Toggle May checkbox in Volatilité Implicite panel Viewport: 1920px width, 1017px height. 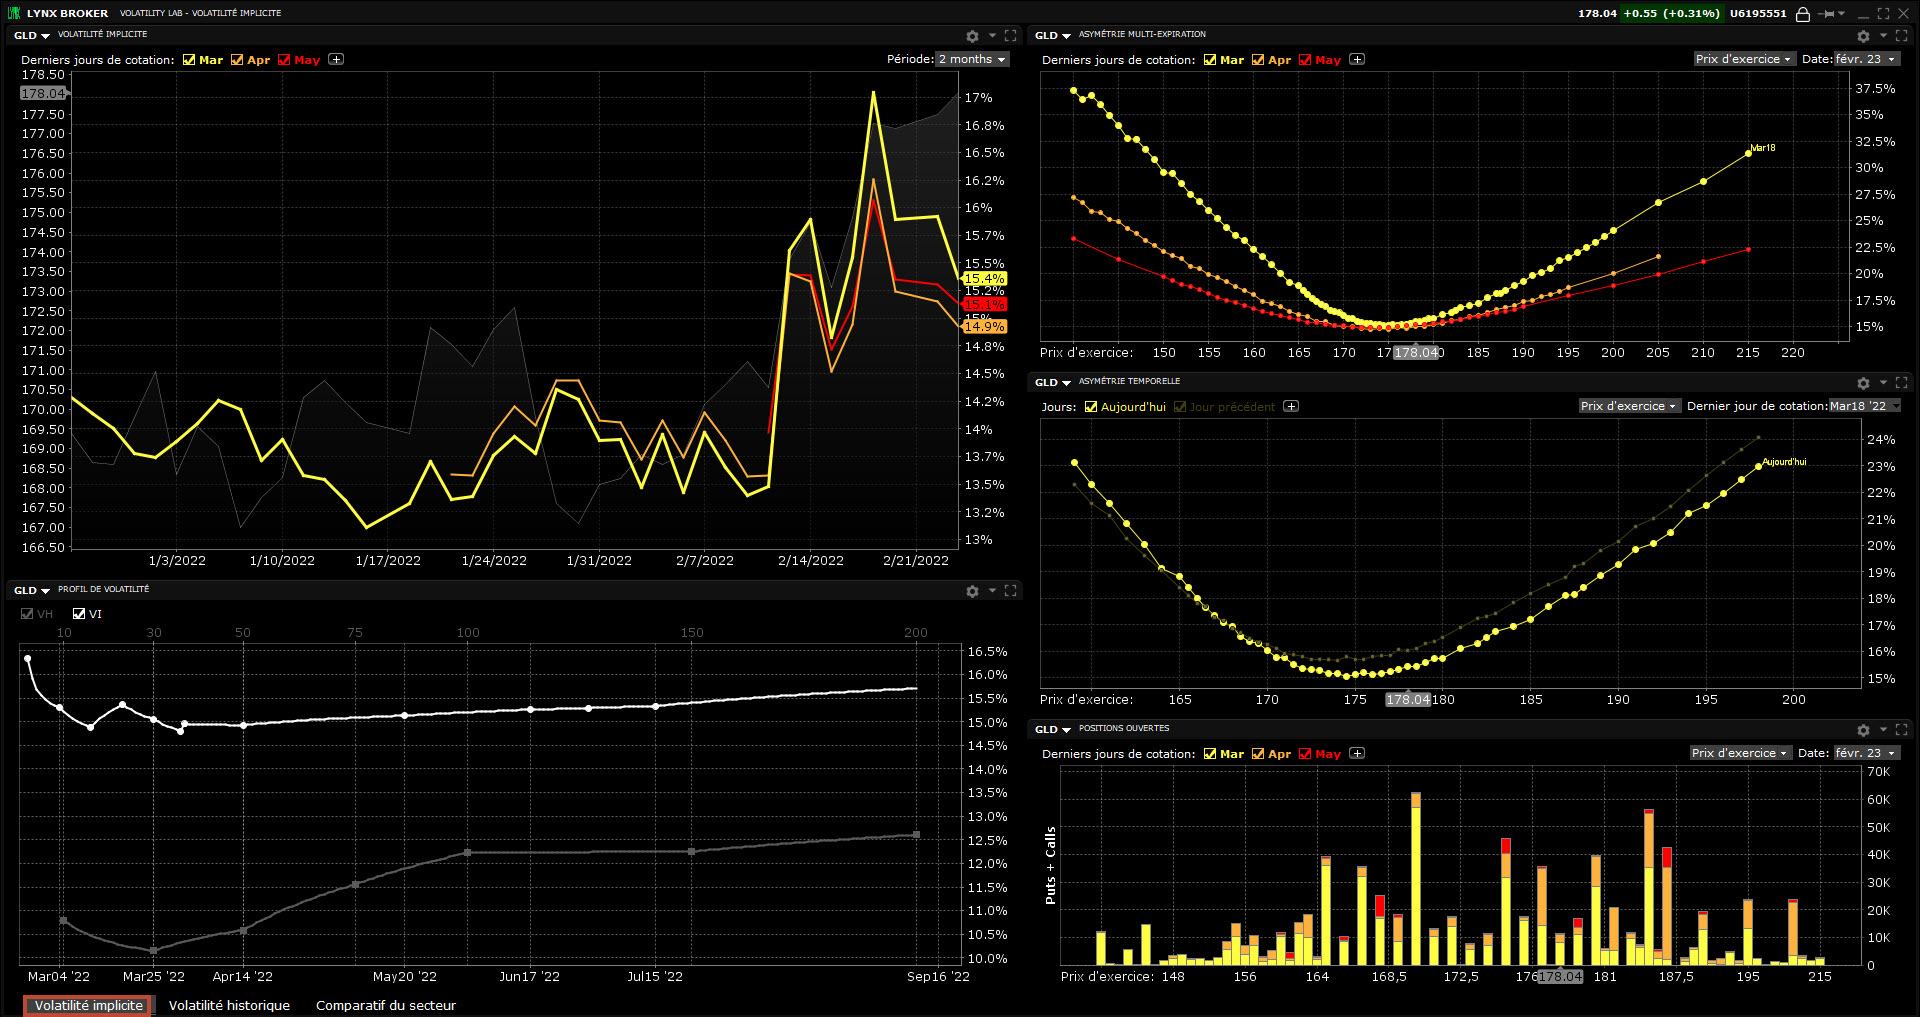284,59
